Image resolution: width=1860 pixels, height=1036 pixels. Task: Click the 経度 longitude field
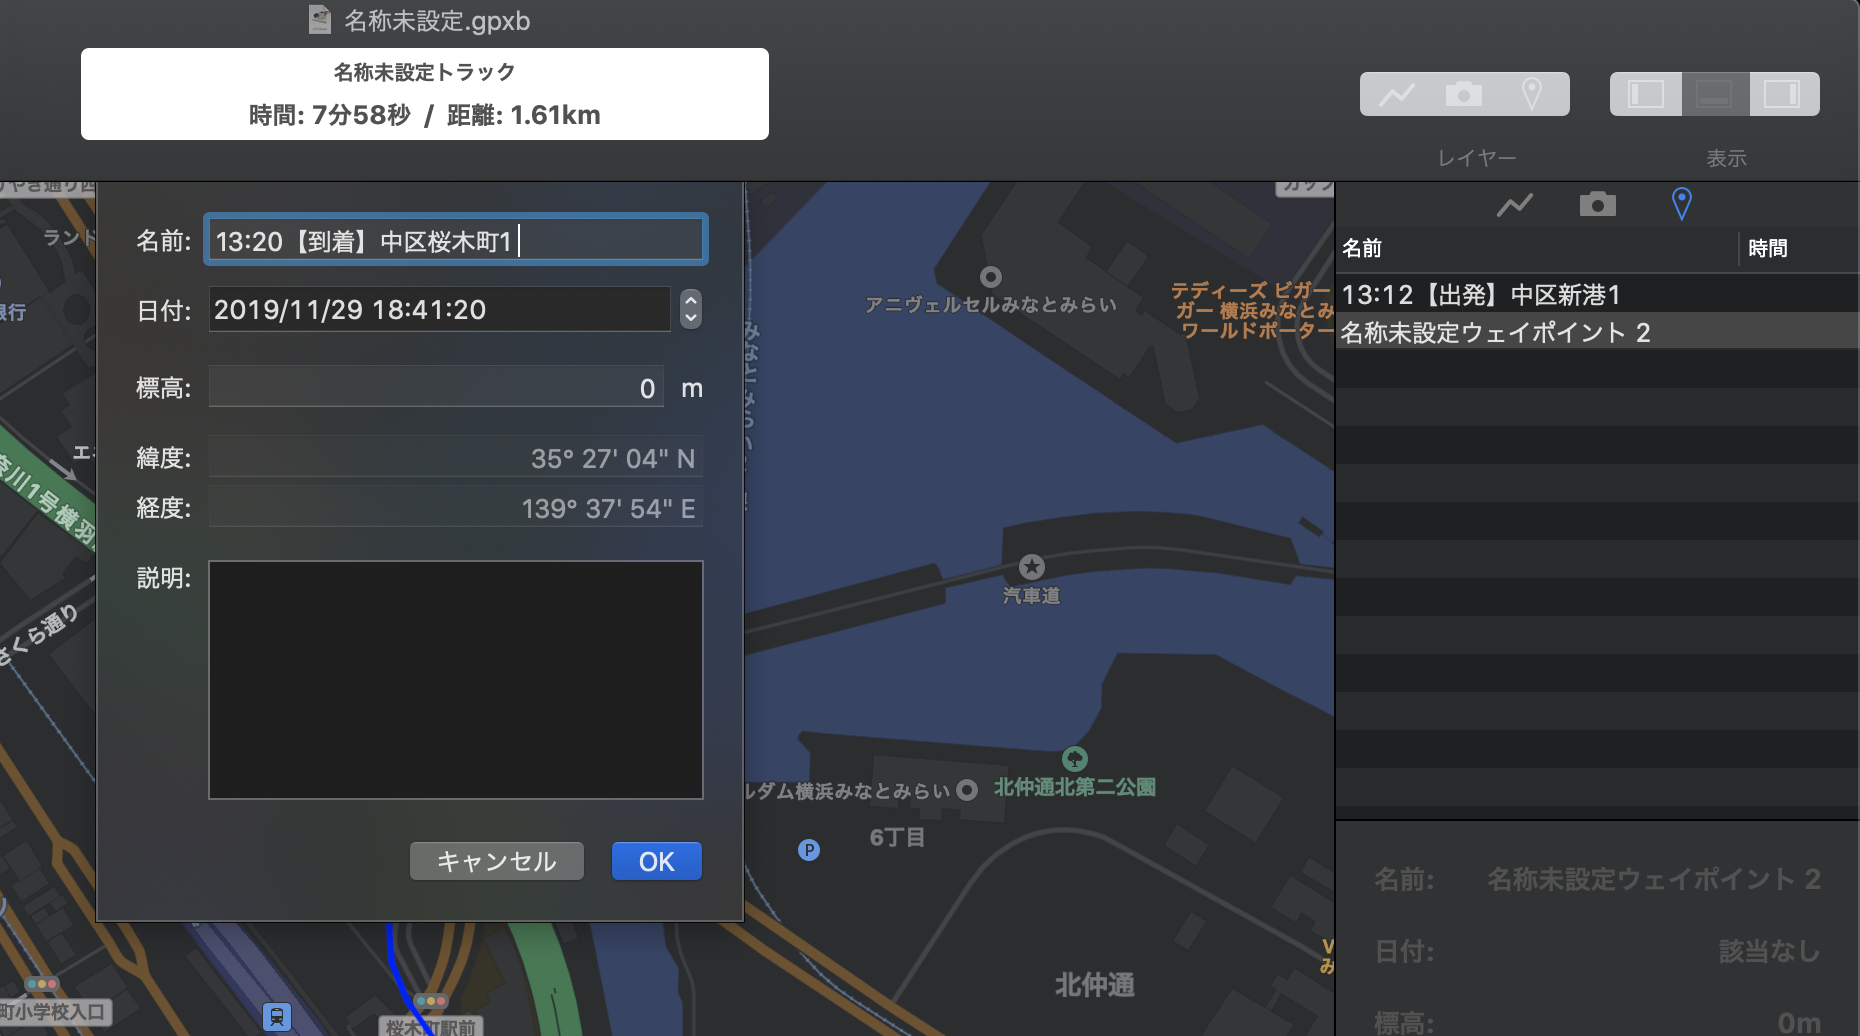coord(456,508)
